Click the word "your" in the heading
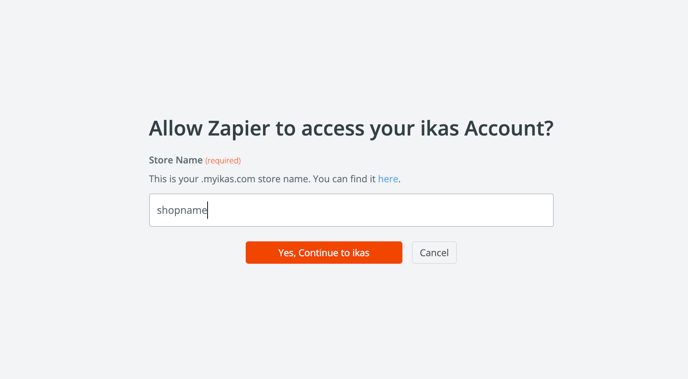This screenshot has height=379, width=688. tap(392, 131)
